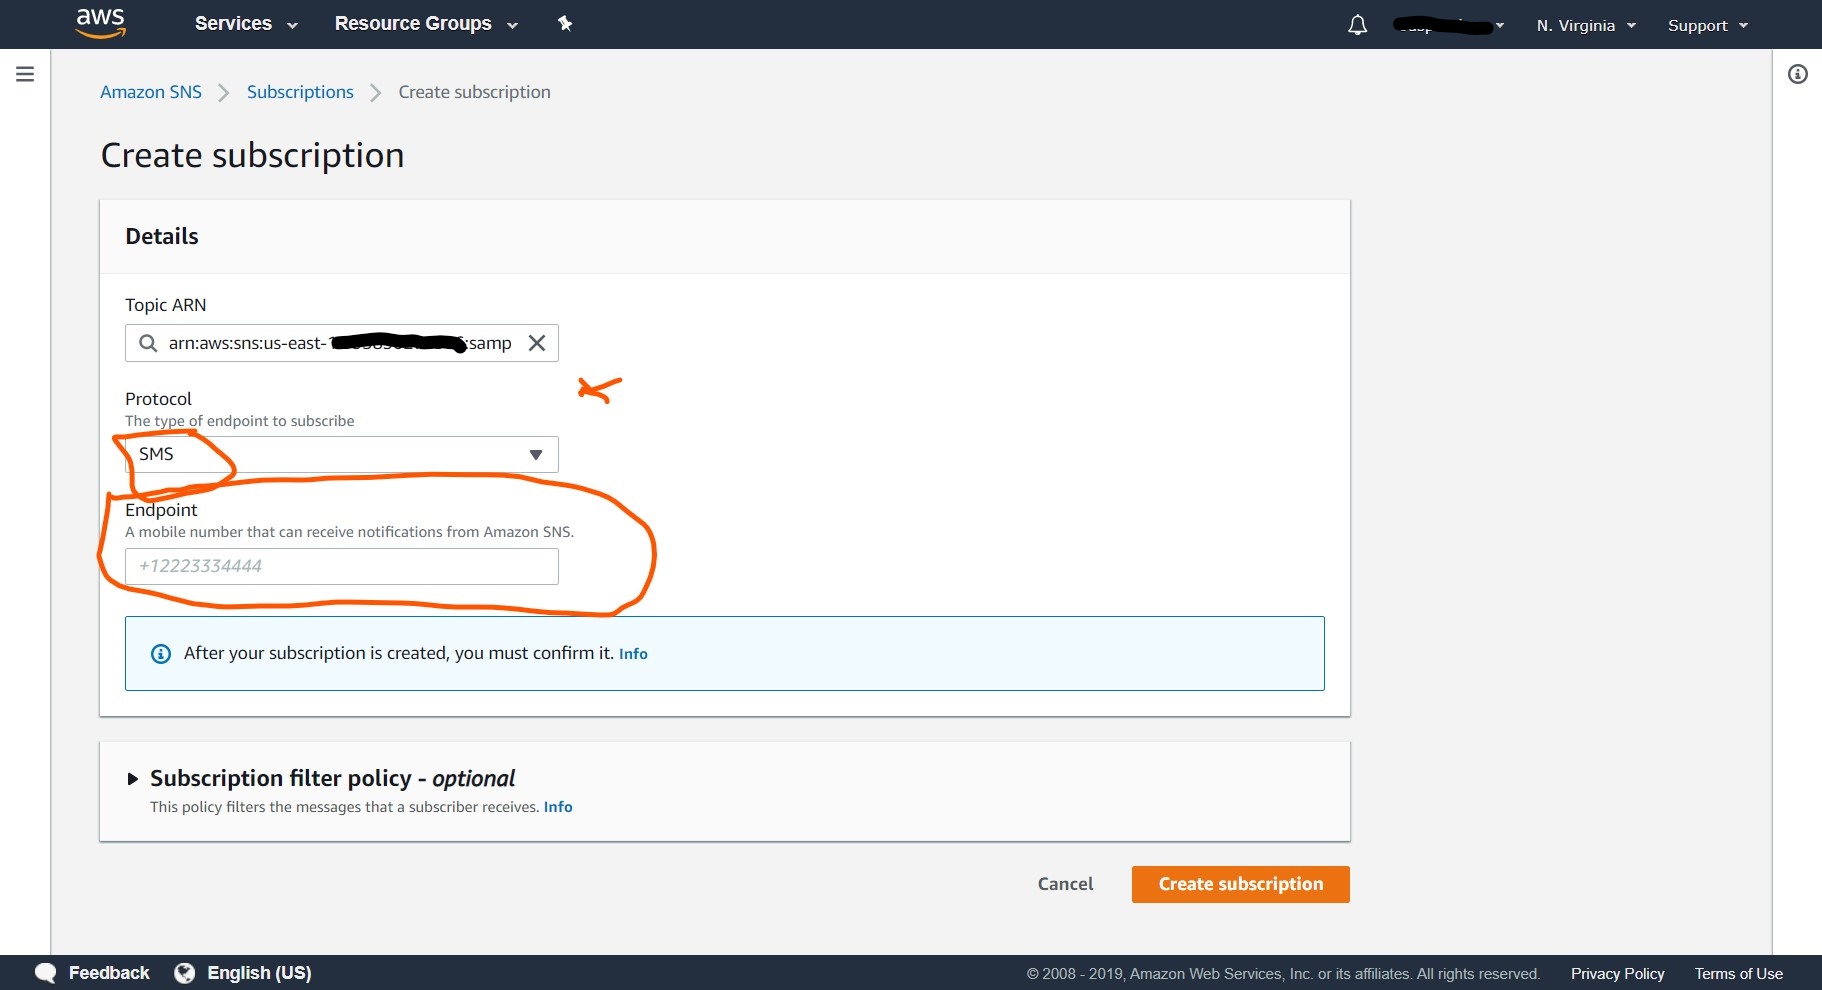
Task: Open Privacy Policy link
Action: coord(1617,974)
